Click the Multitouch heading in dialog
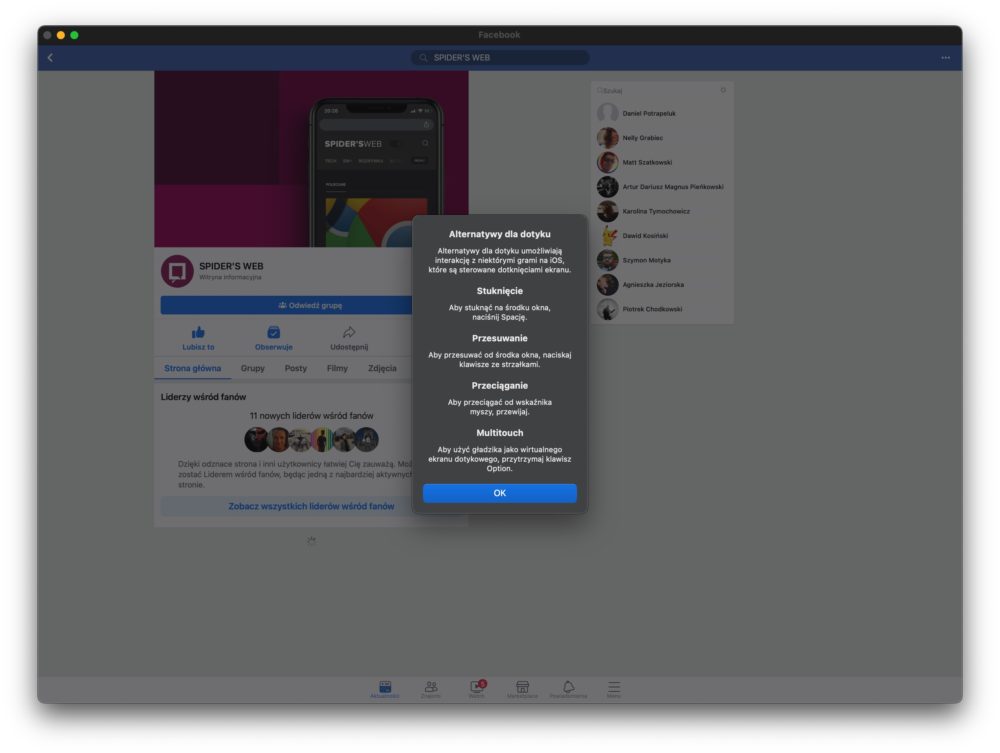Screen dimensions: 1000x753 pos(499,433)
